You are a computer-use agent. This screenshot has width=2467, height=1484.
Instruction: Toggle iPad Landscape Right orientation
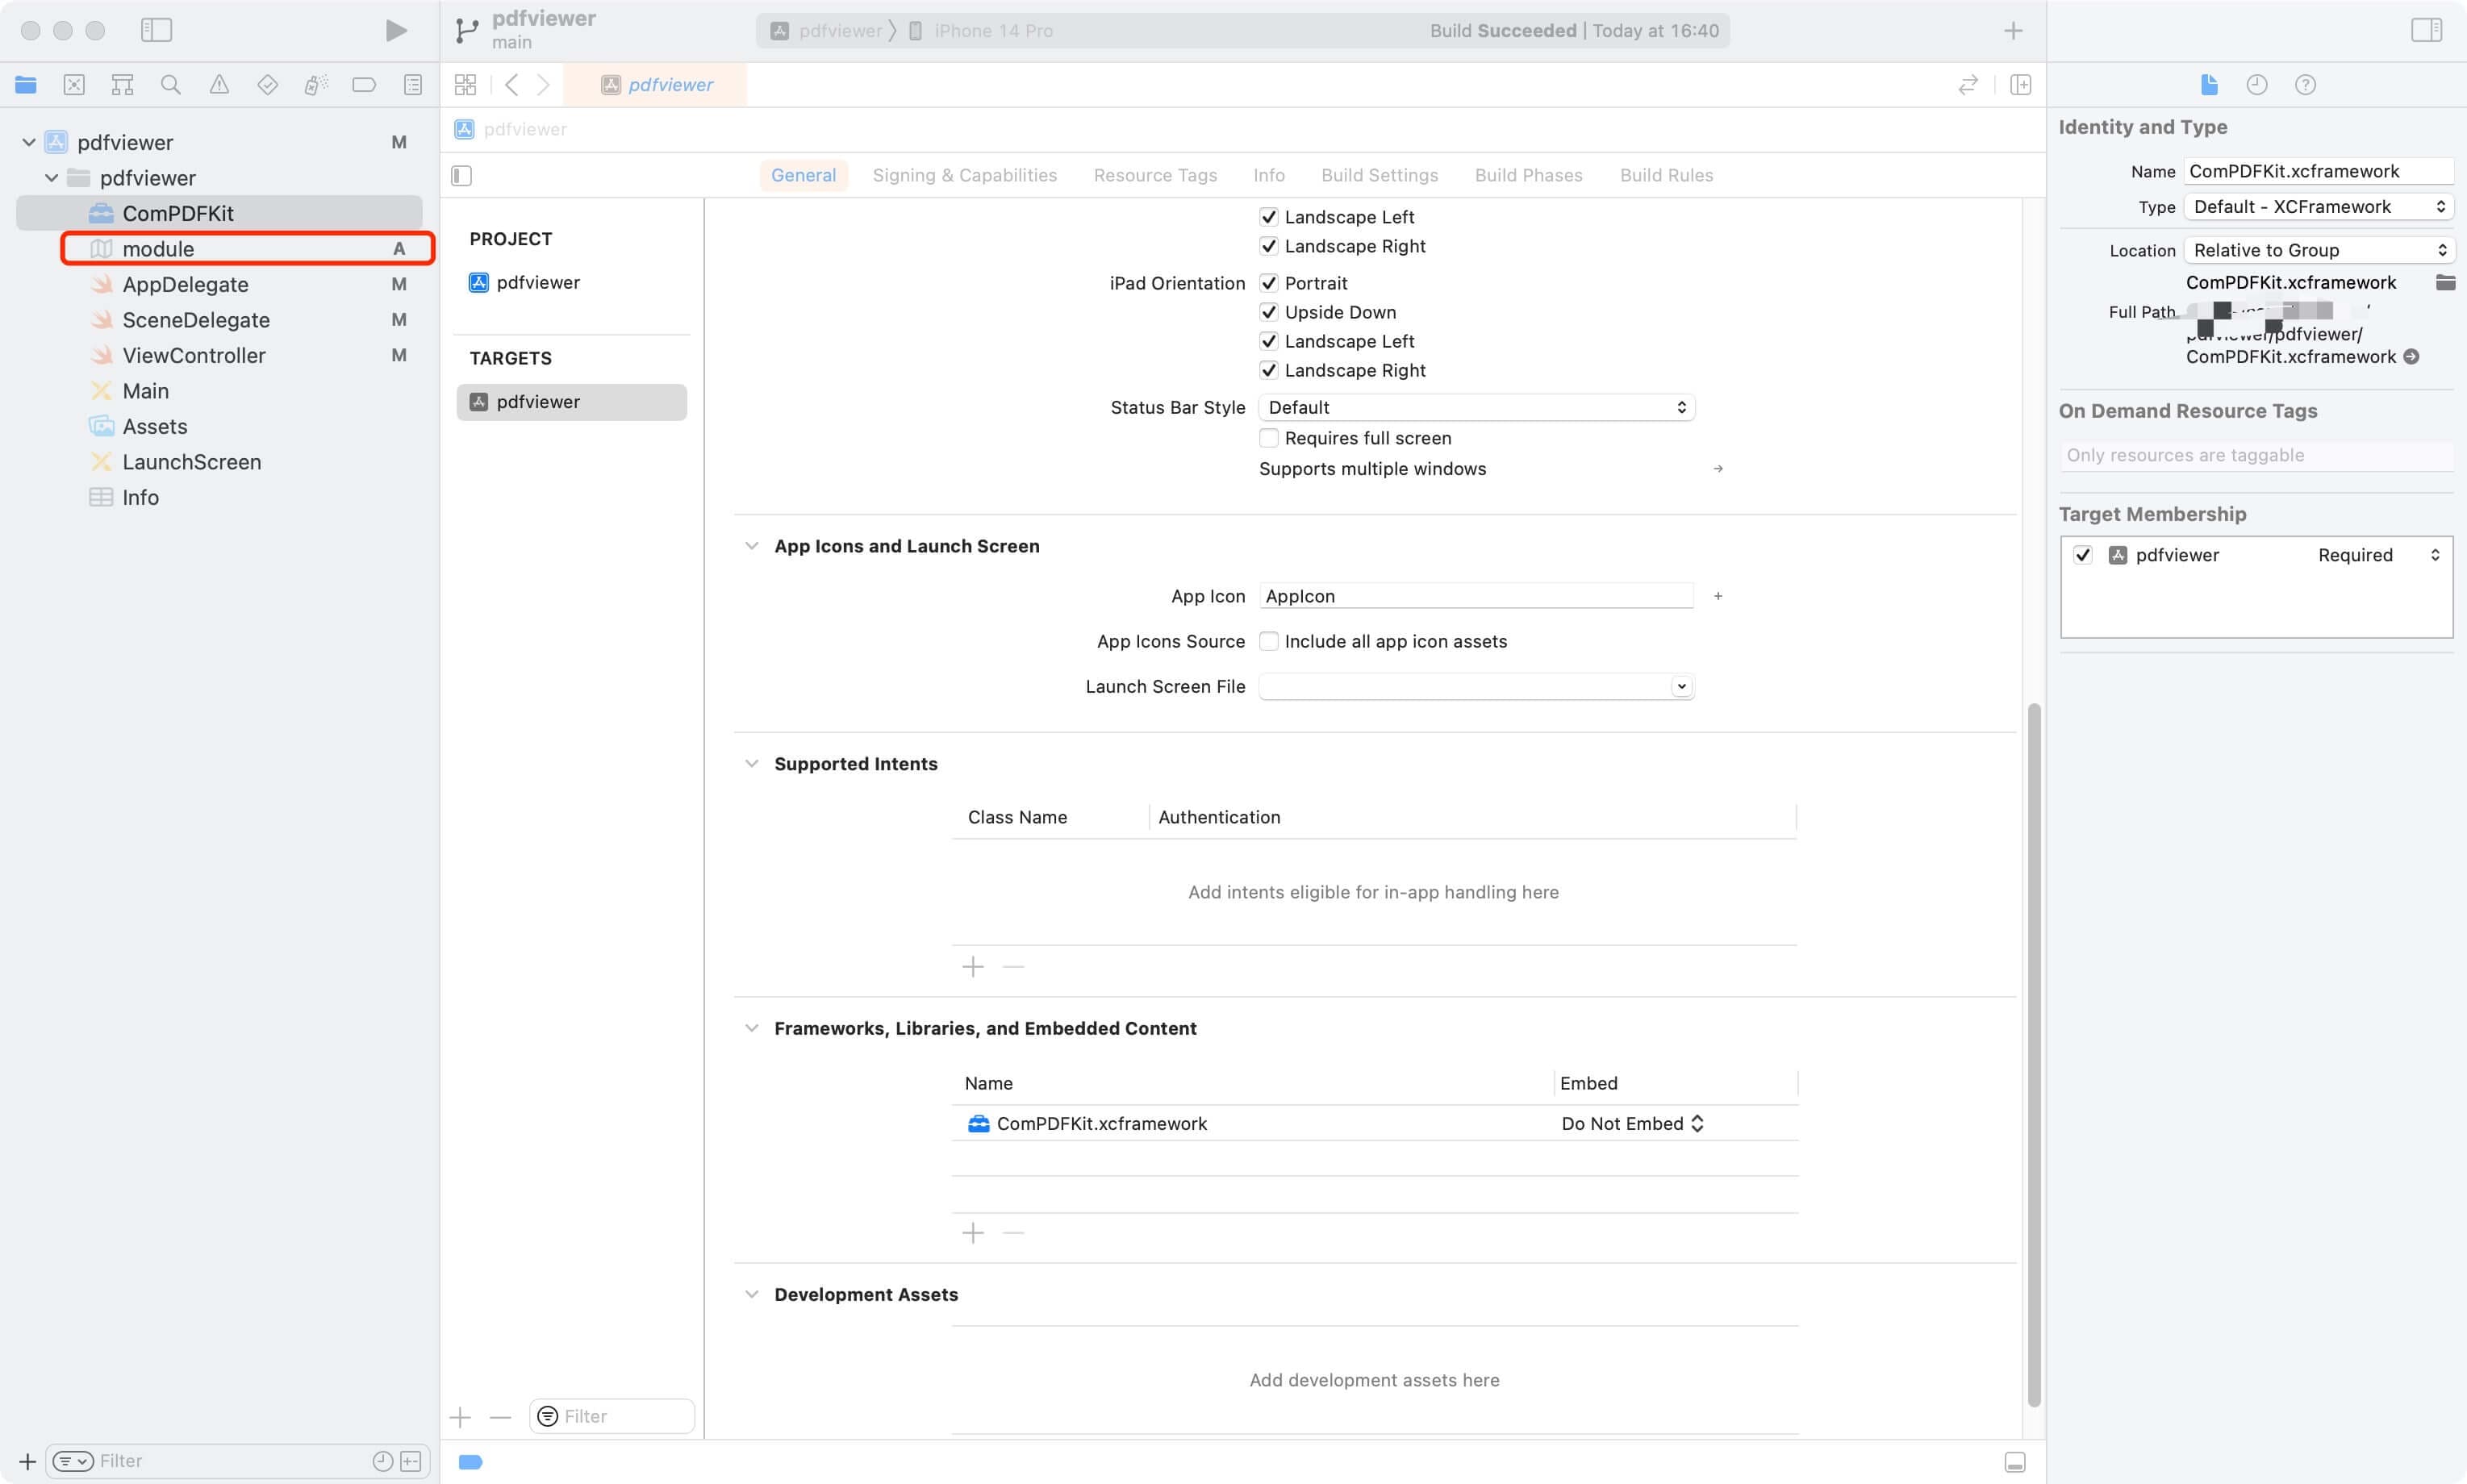1268,370
